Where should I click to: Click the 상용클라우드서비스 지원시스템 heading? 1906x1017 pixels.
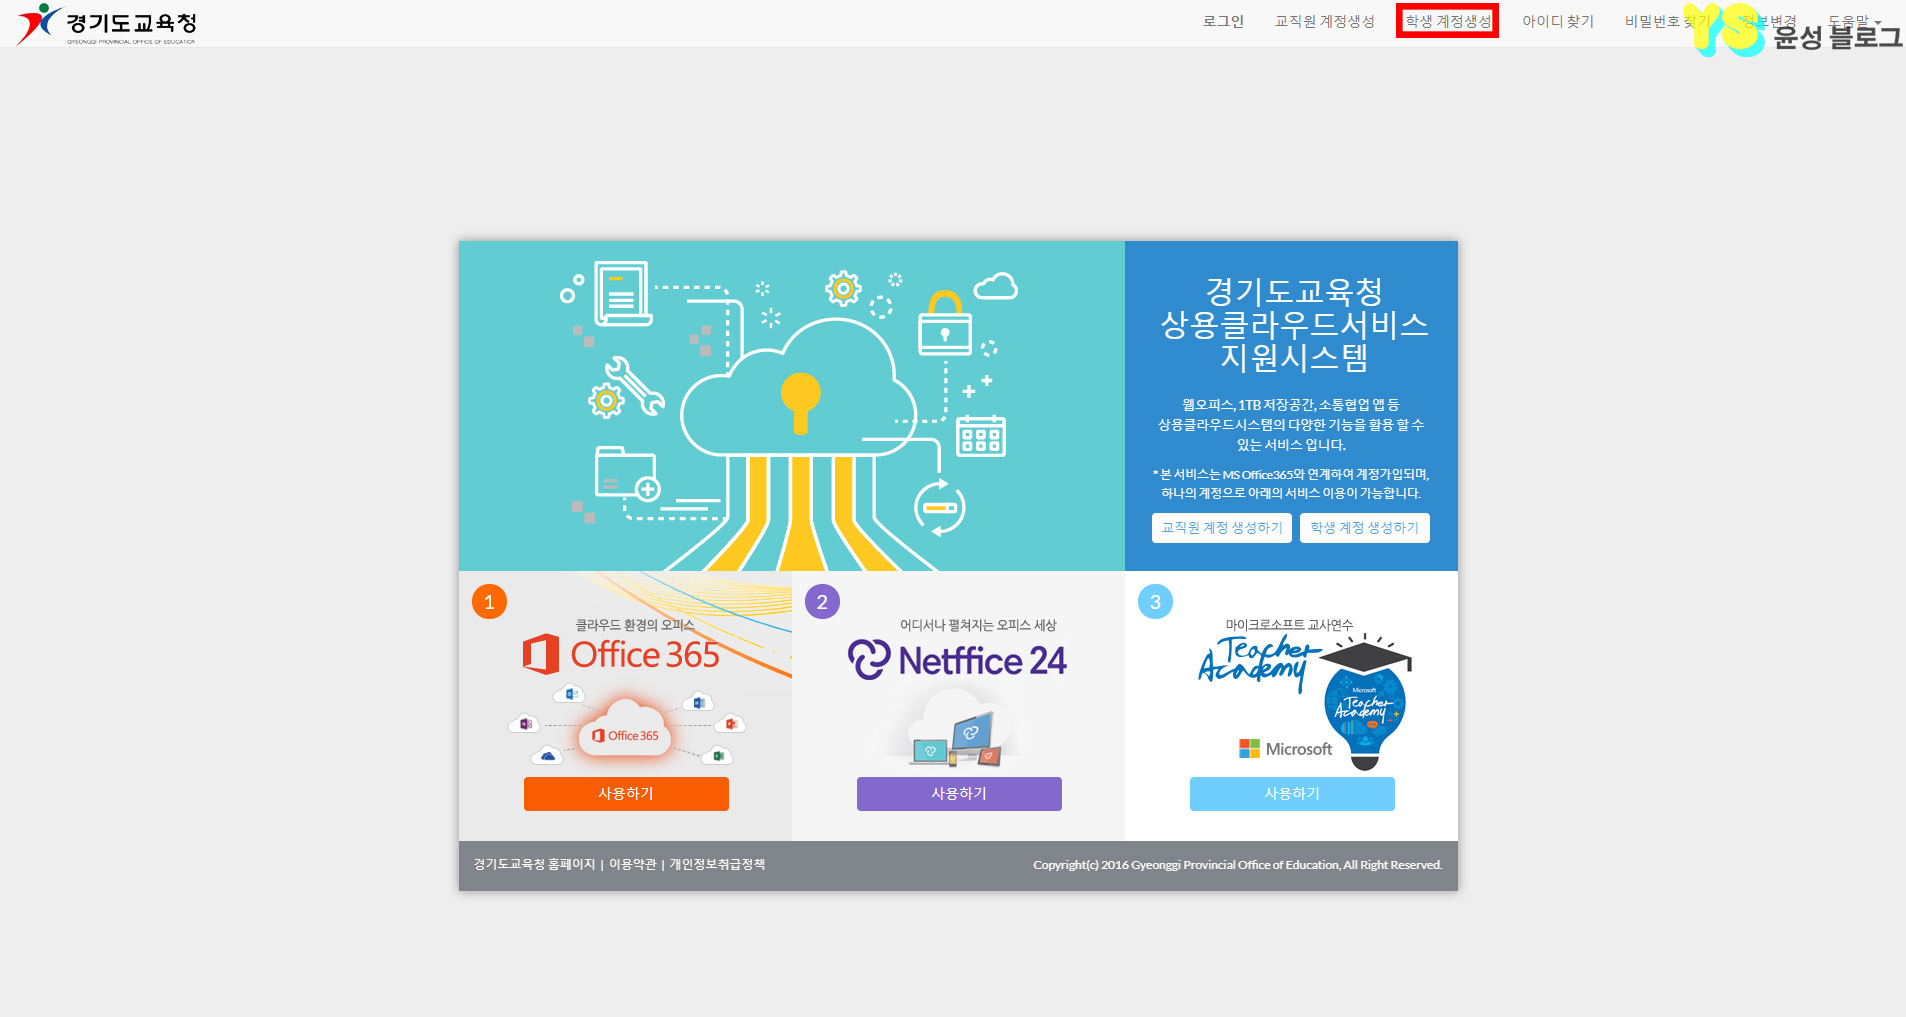pyautogui.click(x=1294, y=325)
